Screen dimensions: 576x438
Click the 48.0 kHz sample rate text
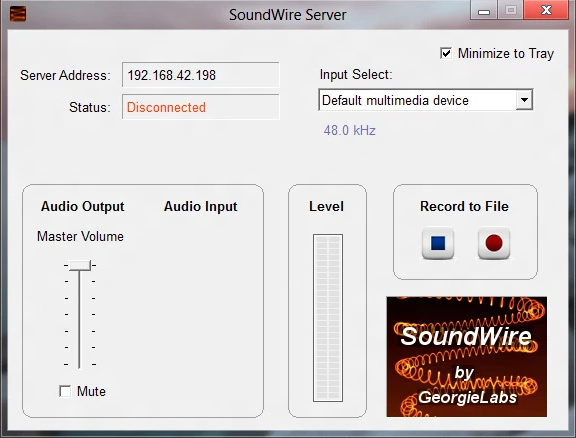point(349,130)
